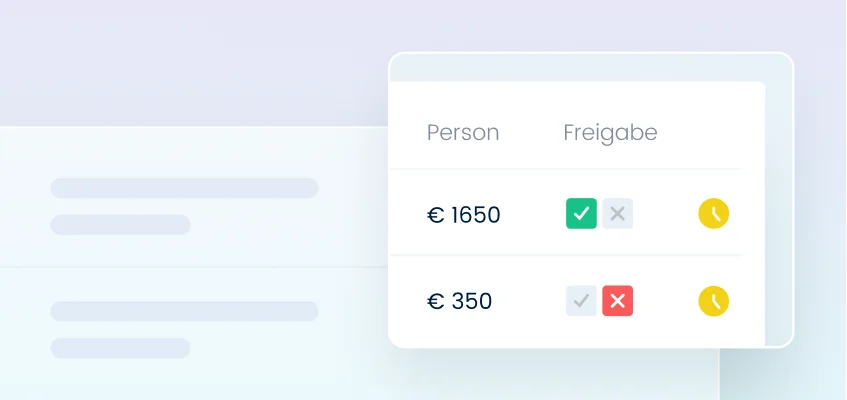The height and width of the screenshot is (400, 847).
Task: Click the red reject X for € 350
Action: tap(618, 301)
